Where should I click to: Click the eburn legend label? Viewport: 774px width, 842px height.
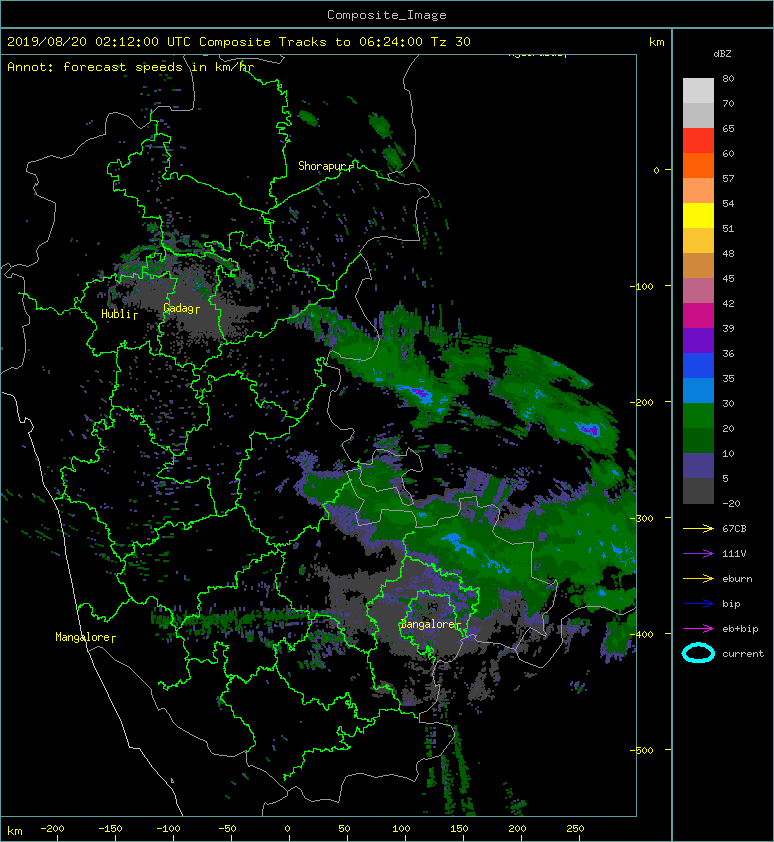[x=737, y=579]
